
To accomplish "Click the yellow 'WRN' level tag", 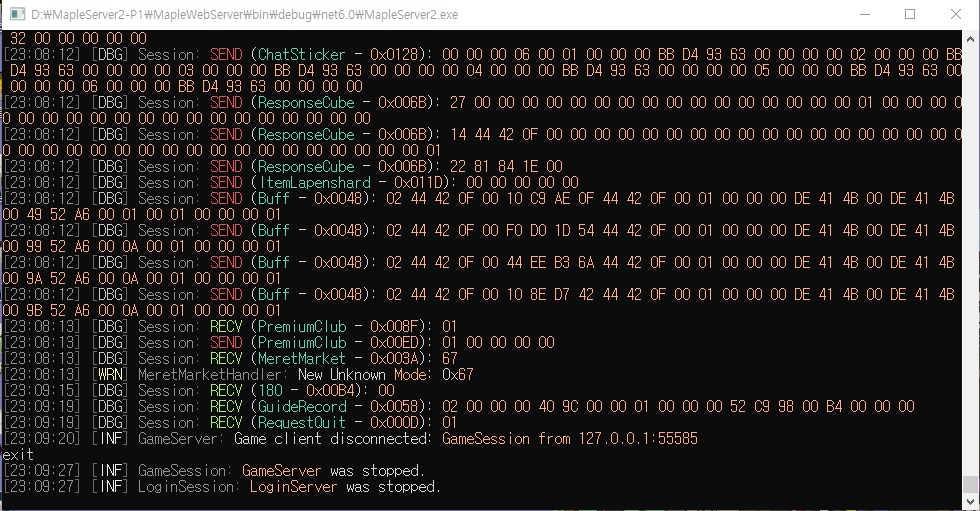I will [110, 375].
